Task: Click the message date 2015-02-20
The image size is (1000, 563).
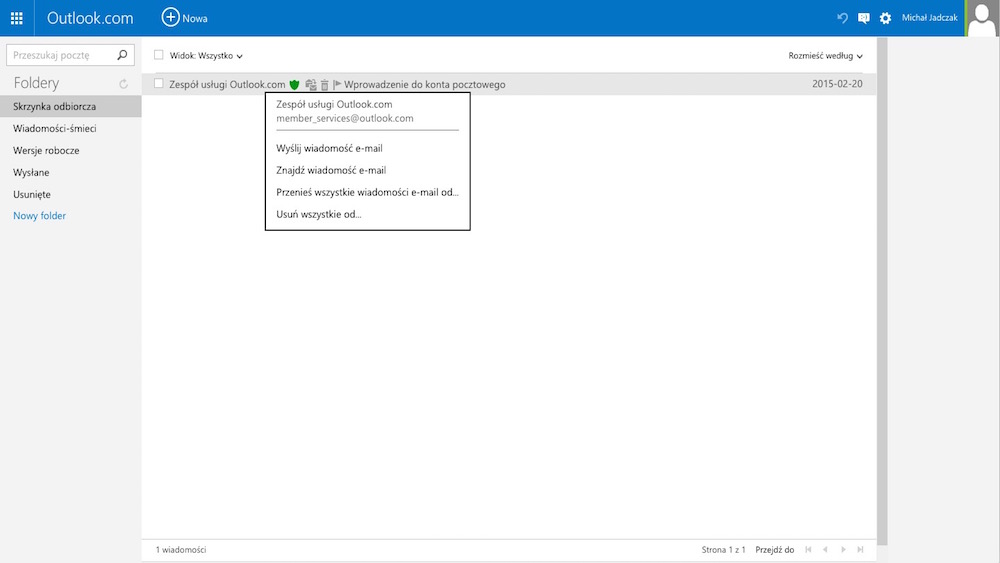Action: (x=837, y=84)
